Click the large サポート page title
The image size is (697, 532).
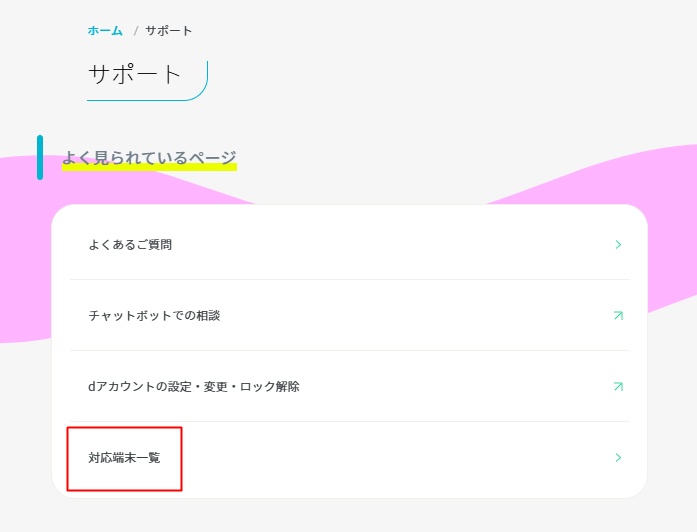click(x=134, y=74)
